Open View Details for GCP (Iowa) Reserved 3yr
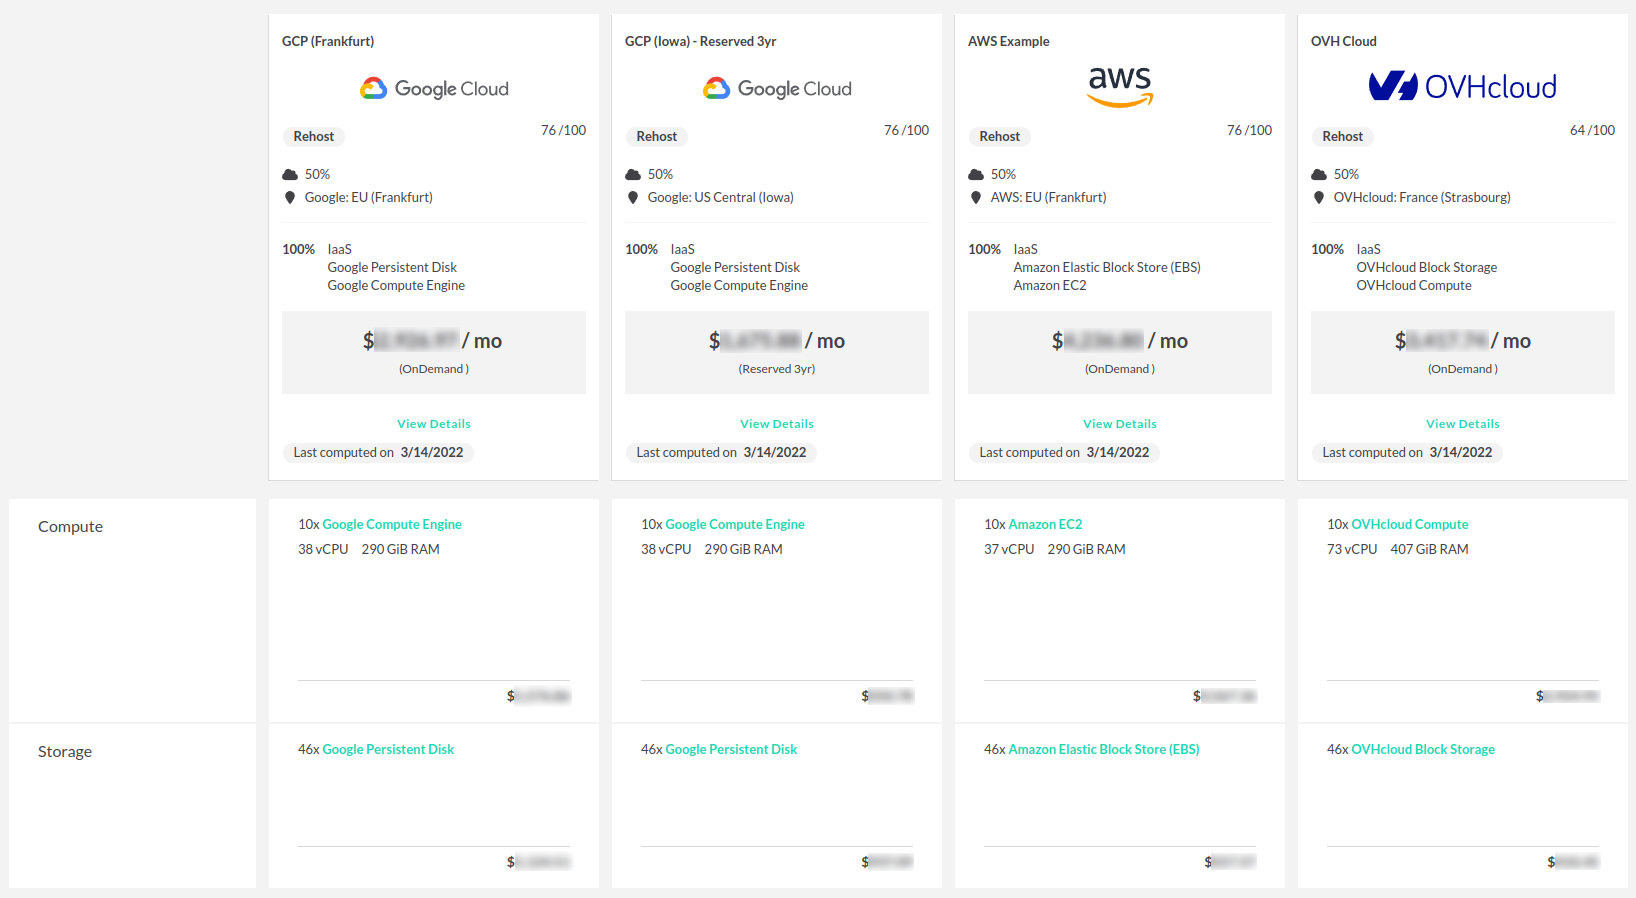The width and height of the screenshot is (1636, 898). tap(777, 424)
